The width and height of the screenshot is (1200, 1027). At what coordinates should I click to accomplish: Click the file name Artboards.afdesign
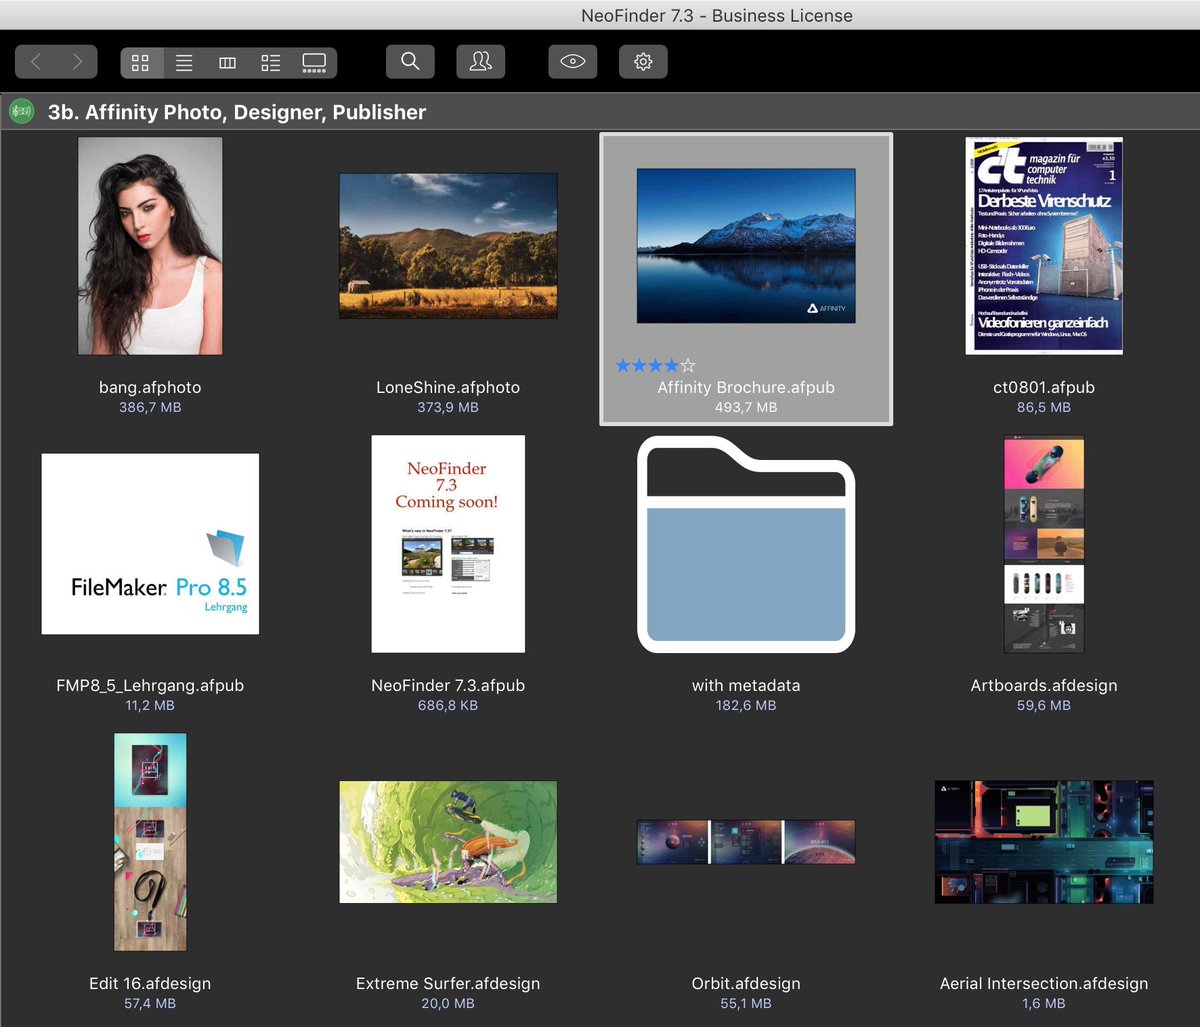coord(1044,685)
